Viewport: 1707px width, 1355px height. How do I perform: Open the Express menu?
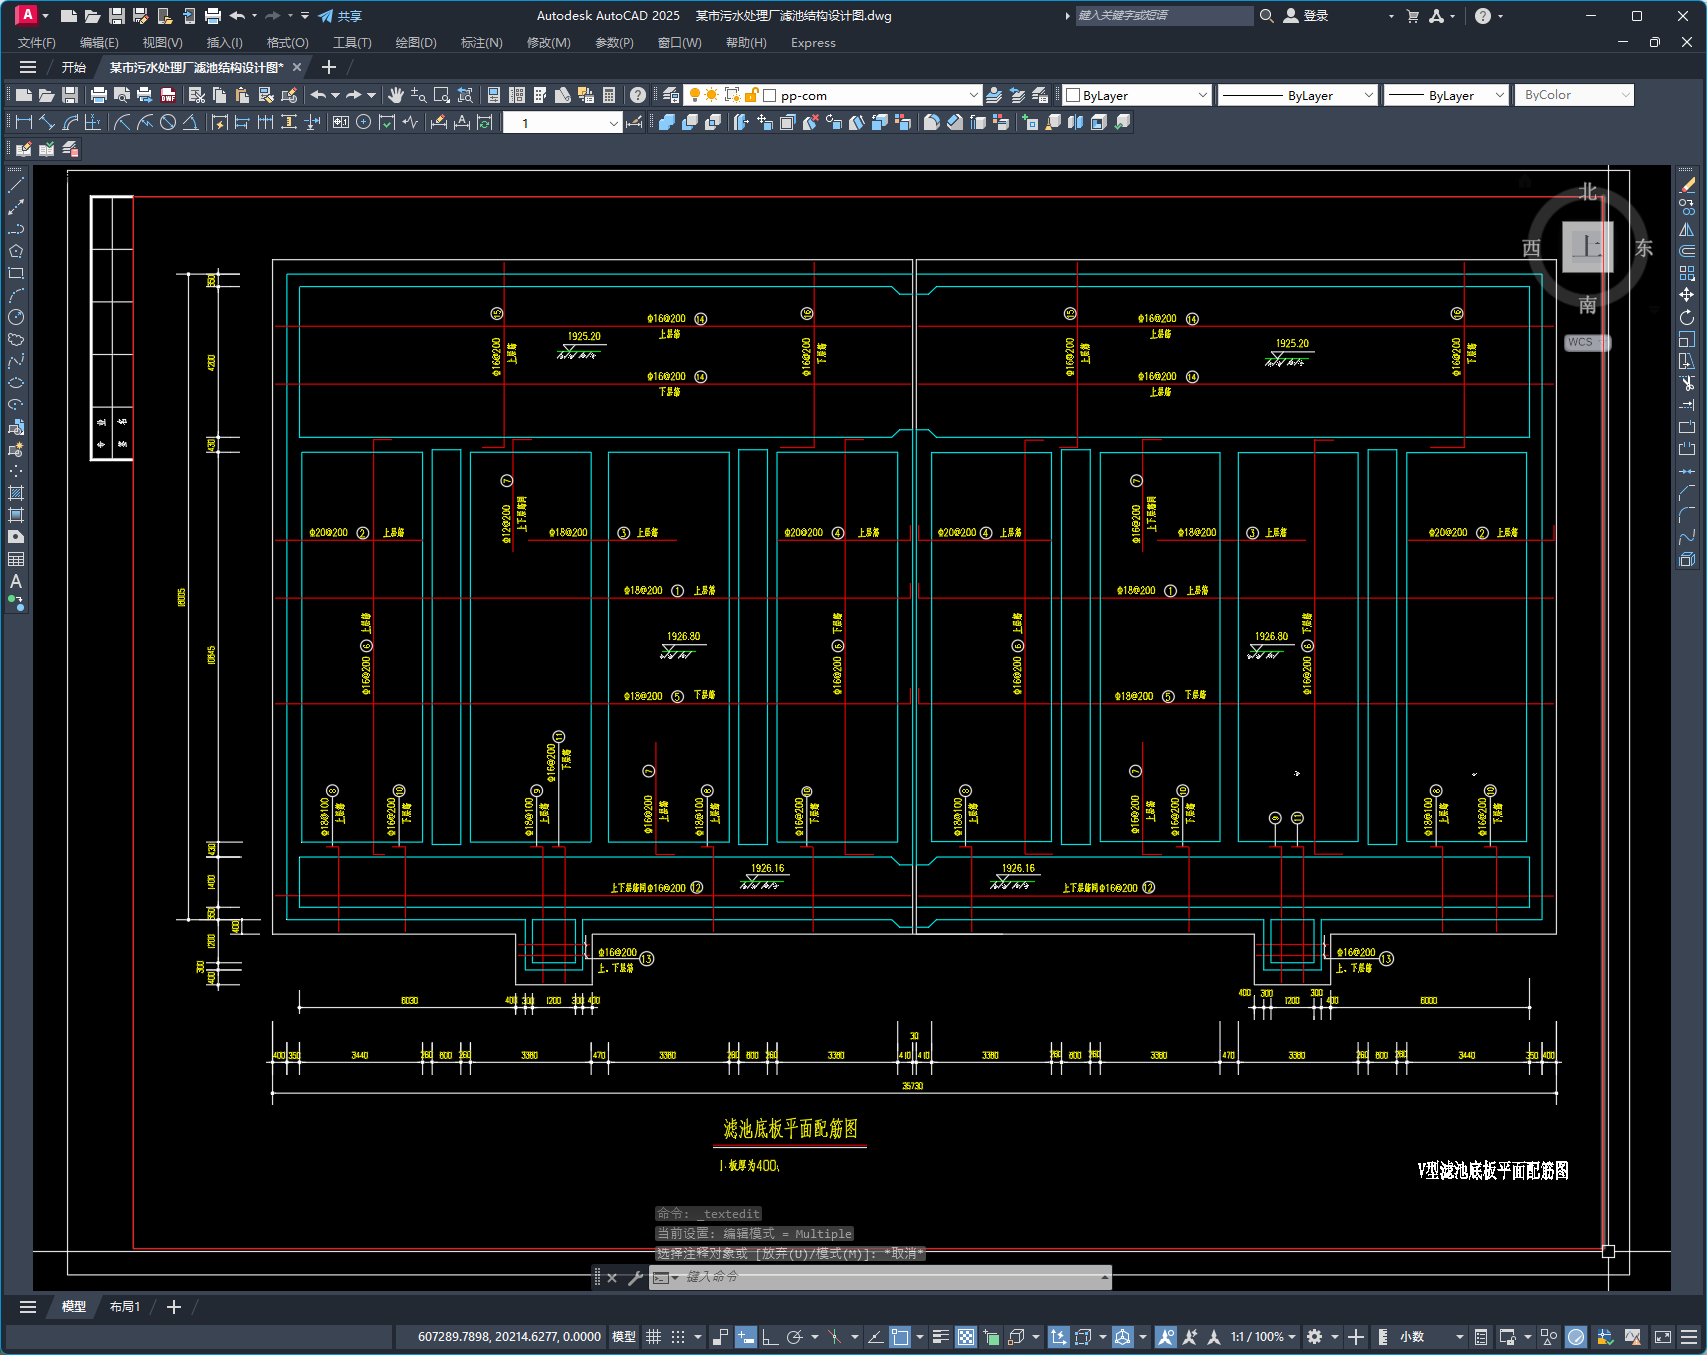pyautogui.click(x=813, y=43)
